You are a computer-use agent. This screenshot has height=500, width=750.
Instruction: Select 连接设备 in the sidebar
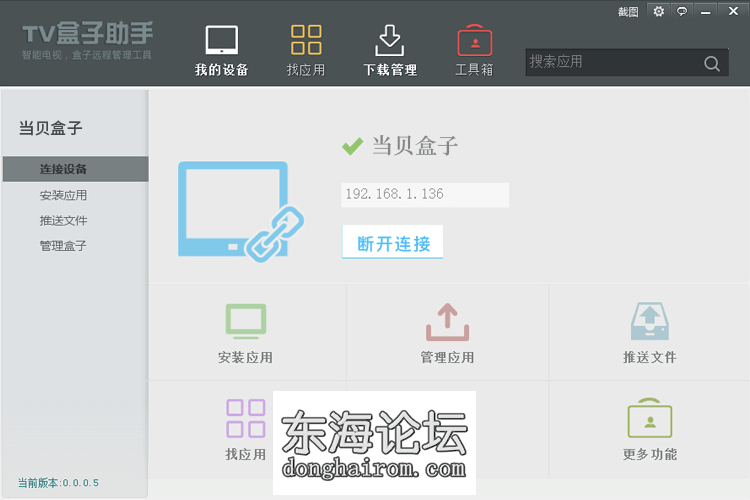click(76, 169)
